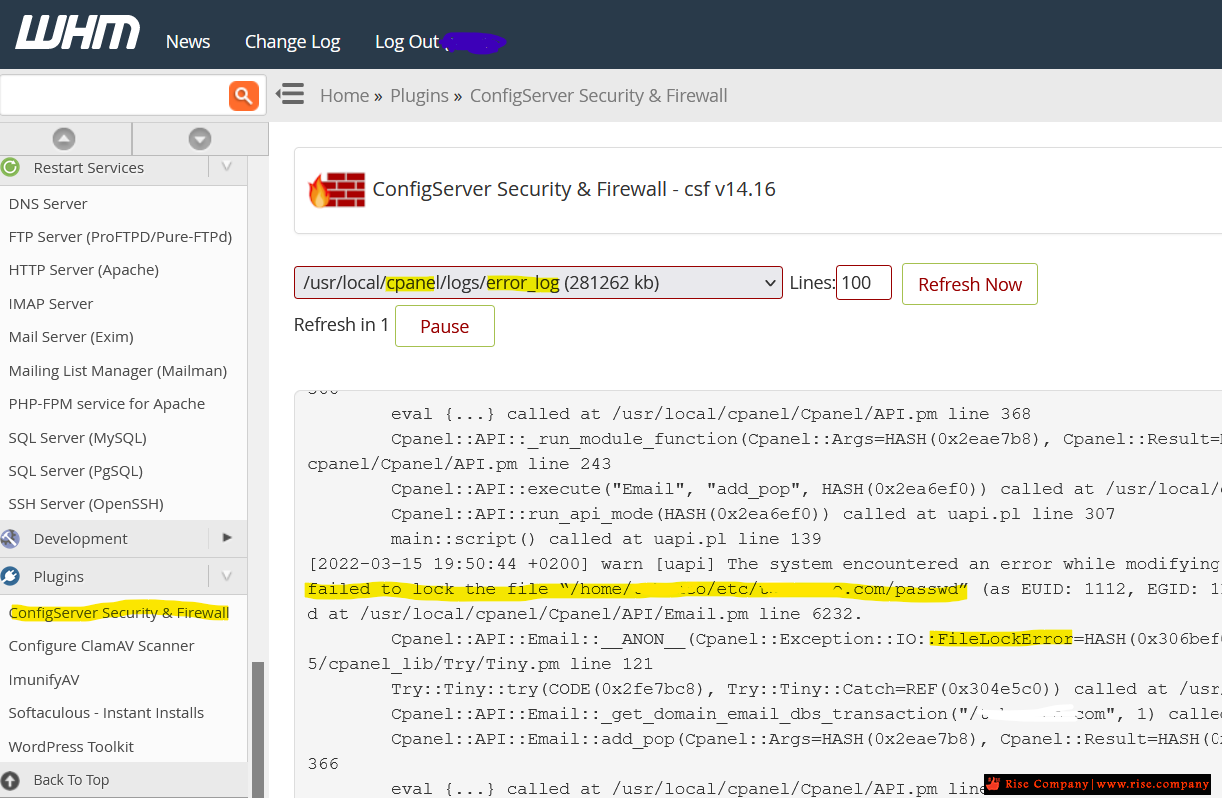
Task: Open WordPress Toolkit plugin
Action: coord(71,746)
